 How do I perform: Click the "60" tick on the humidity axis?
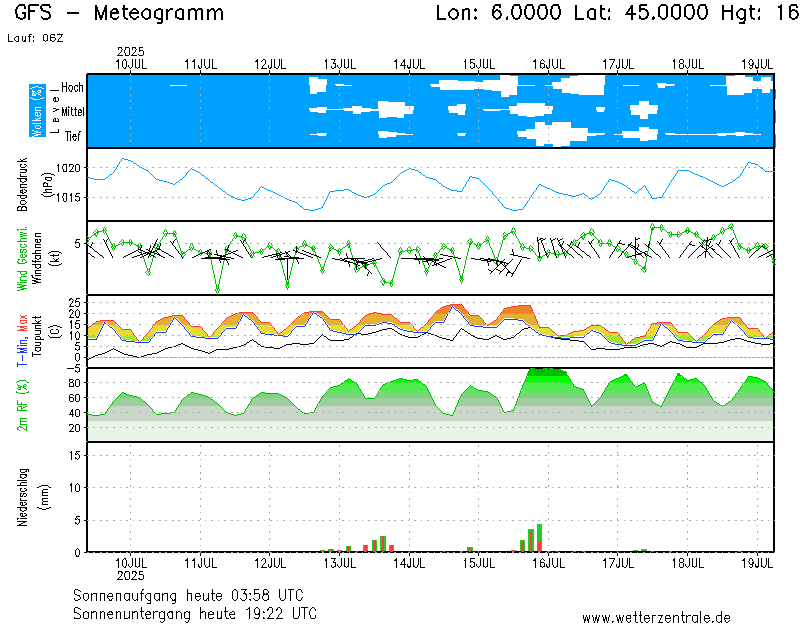point(75,398)
